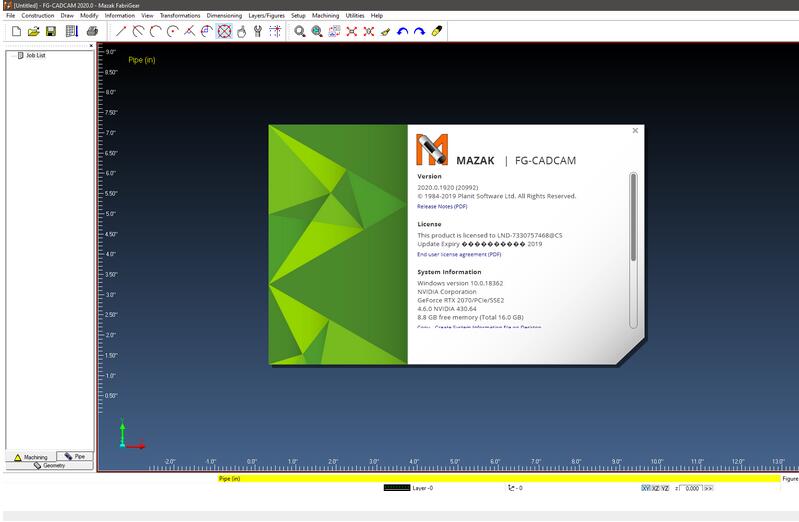Open the Machining menu

point(325,16)
